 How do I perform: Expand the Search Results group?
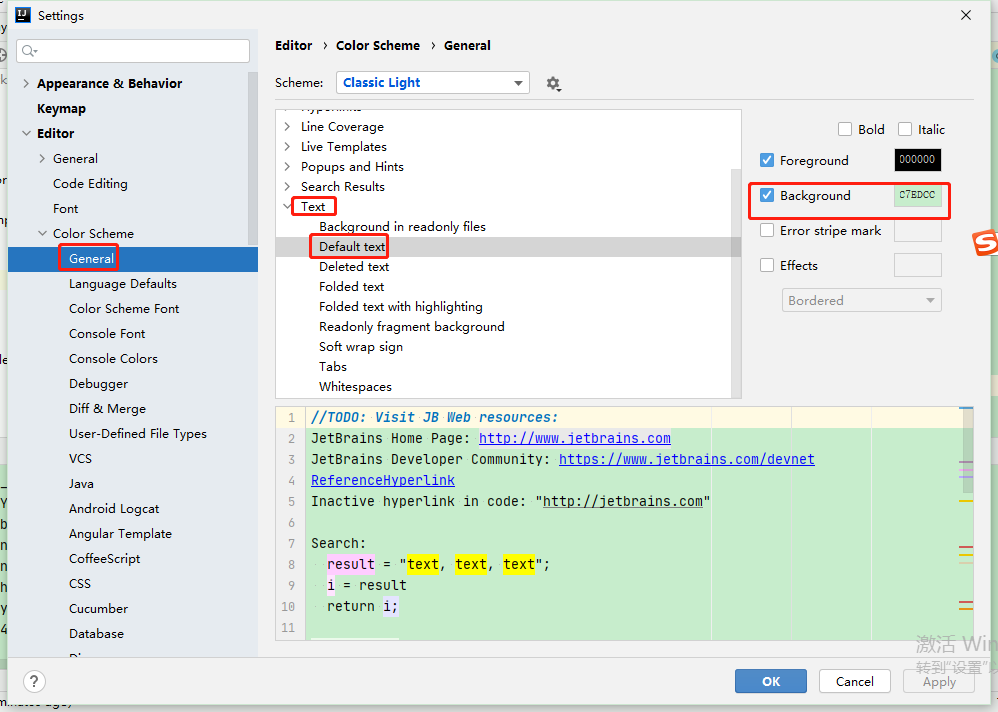coord(287,186)
